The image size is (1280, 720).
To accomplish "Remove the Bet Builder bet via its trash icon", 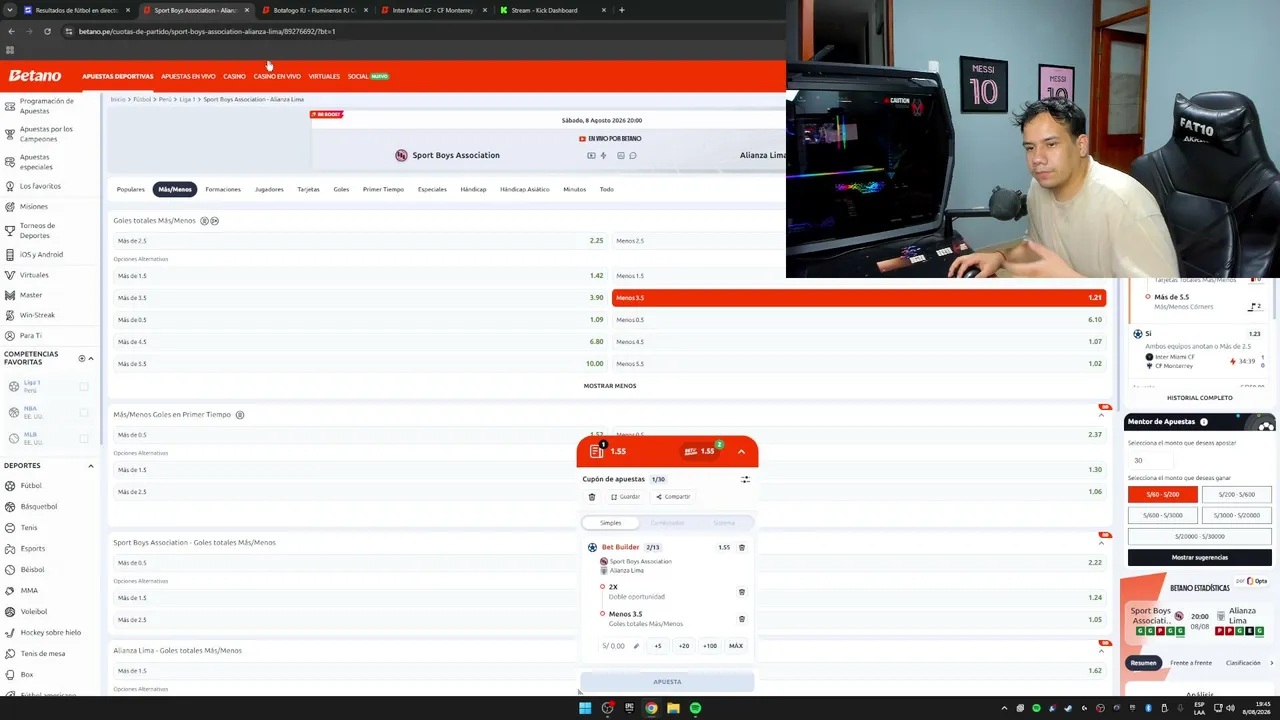I will (x=742, y=547).
